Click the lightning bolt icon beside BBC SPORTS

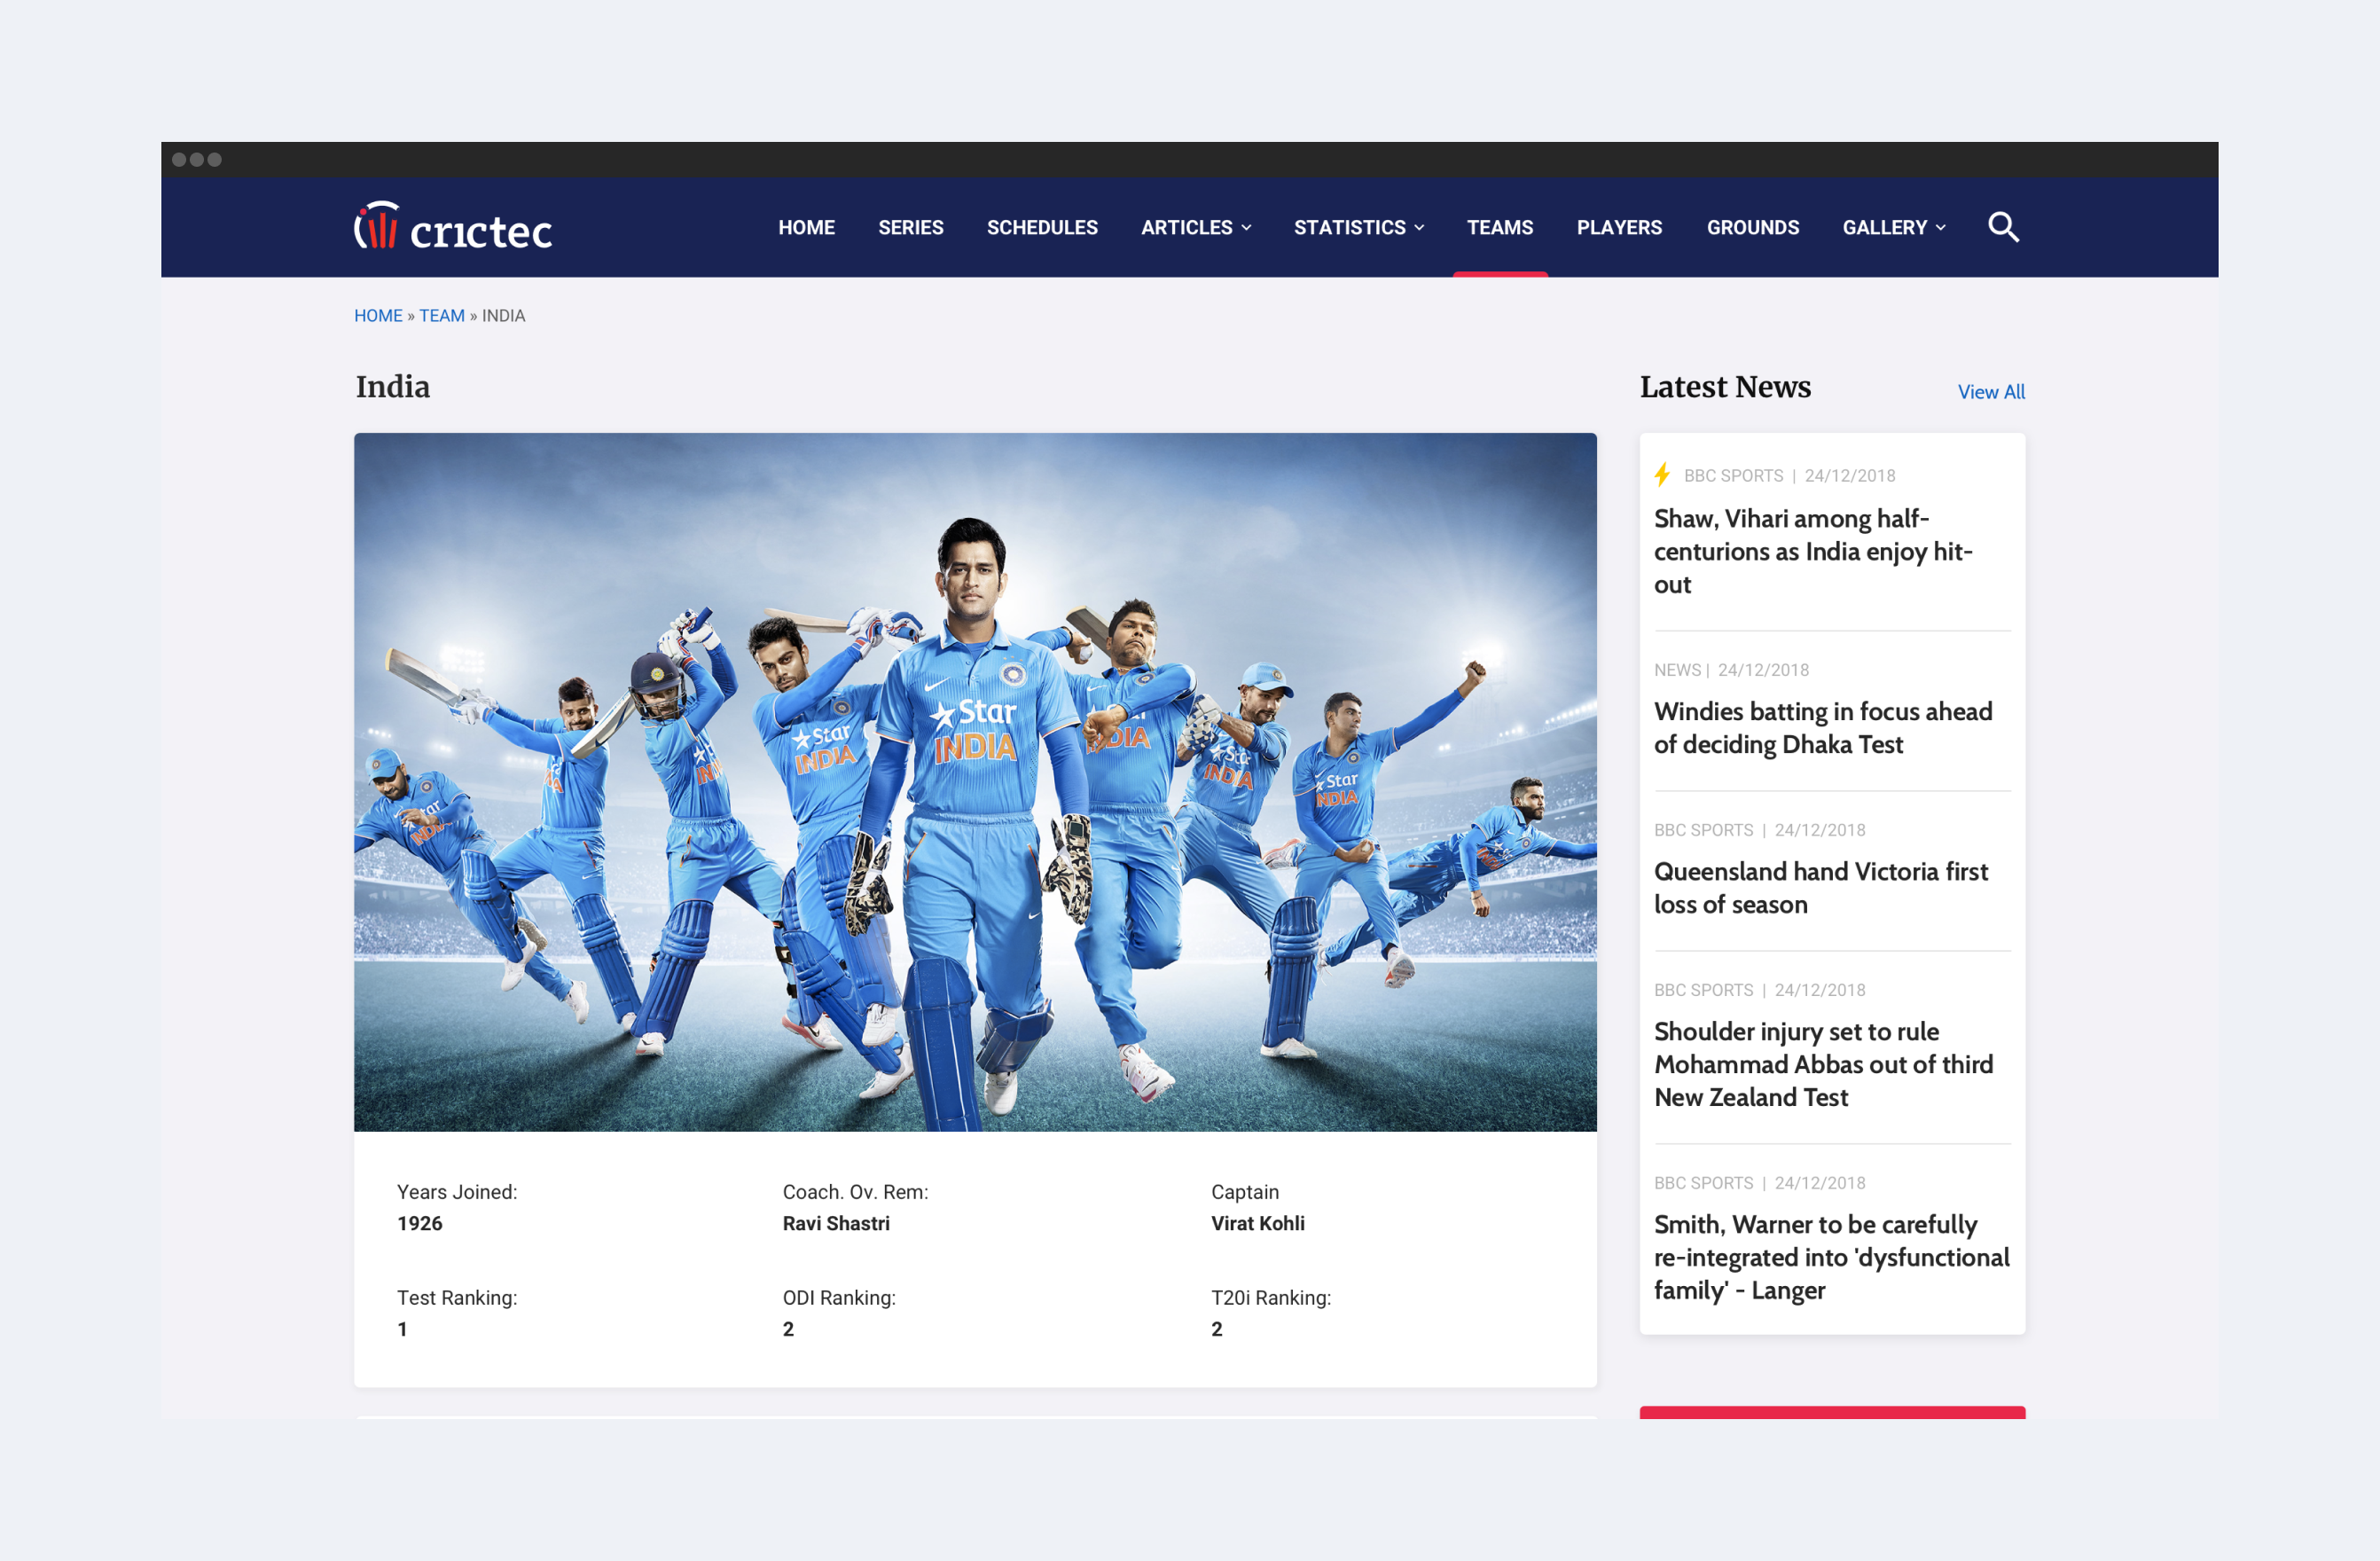tap(1662, 475)
